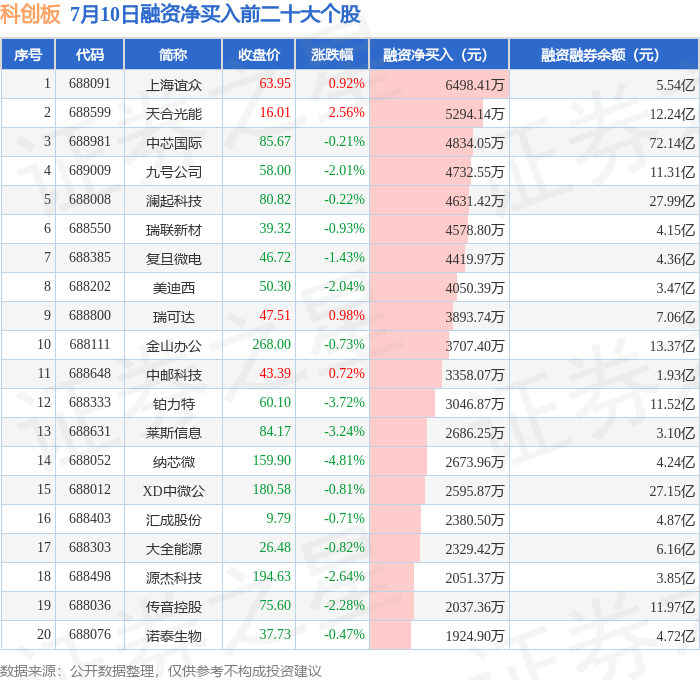Image resolution: width=700 pixels, height=680 pixels.
Task: Select stock name 中邮科技
Action: [x=174, y=375]
